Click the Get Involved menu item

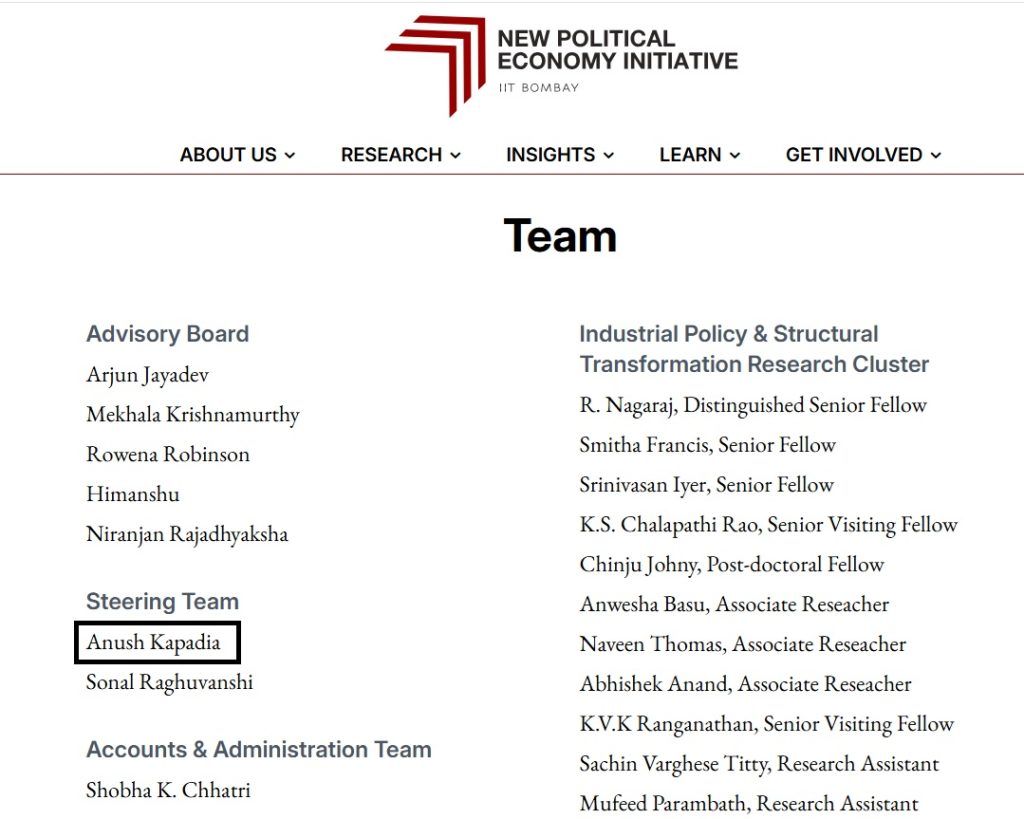[854, 155]
